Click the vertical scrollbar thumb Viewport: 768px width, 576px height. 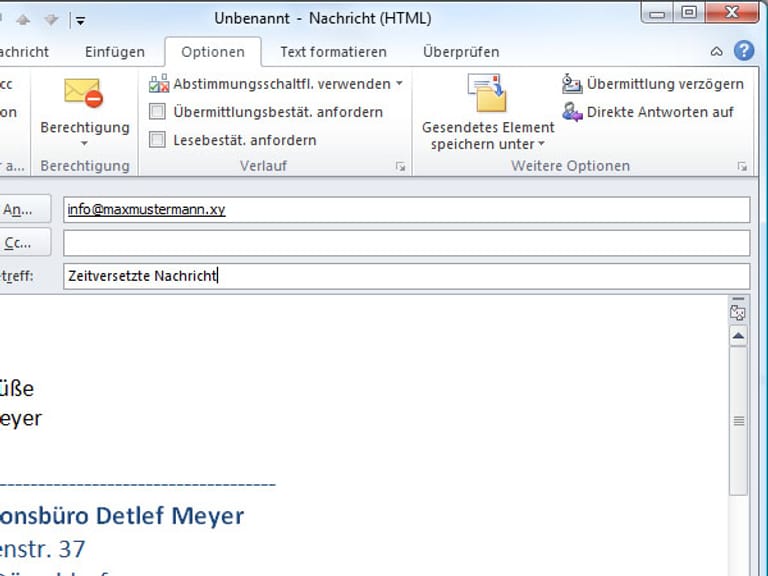[738, 421]
